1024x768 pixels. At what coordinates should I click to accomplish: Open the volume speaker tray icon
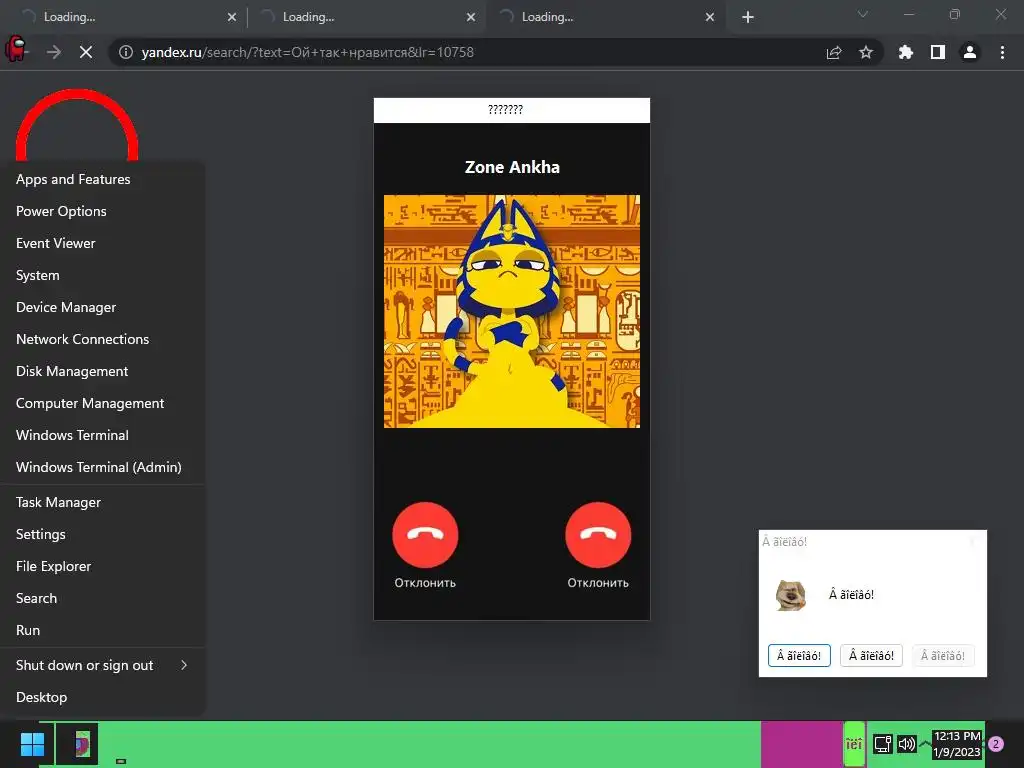pyautogui.click(x=907, y=744)
